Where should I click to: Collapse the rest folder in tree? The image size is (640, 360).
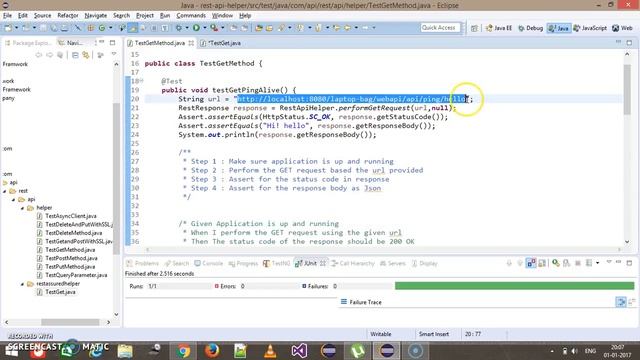(x=5, y=191)
